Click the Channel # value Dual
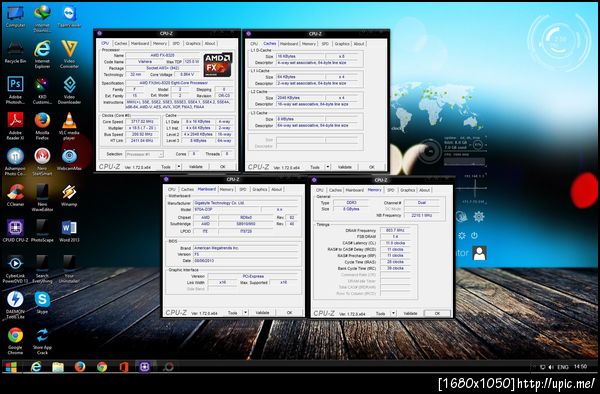This screenshot has height=394, width=600. point(422,203)
